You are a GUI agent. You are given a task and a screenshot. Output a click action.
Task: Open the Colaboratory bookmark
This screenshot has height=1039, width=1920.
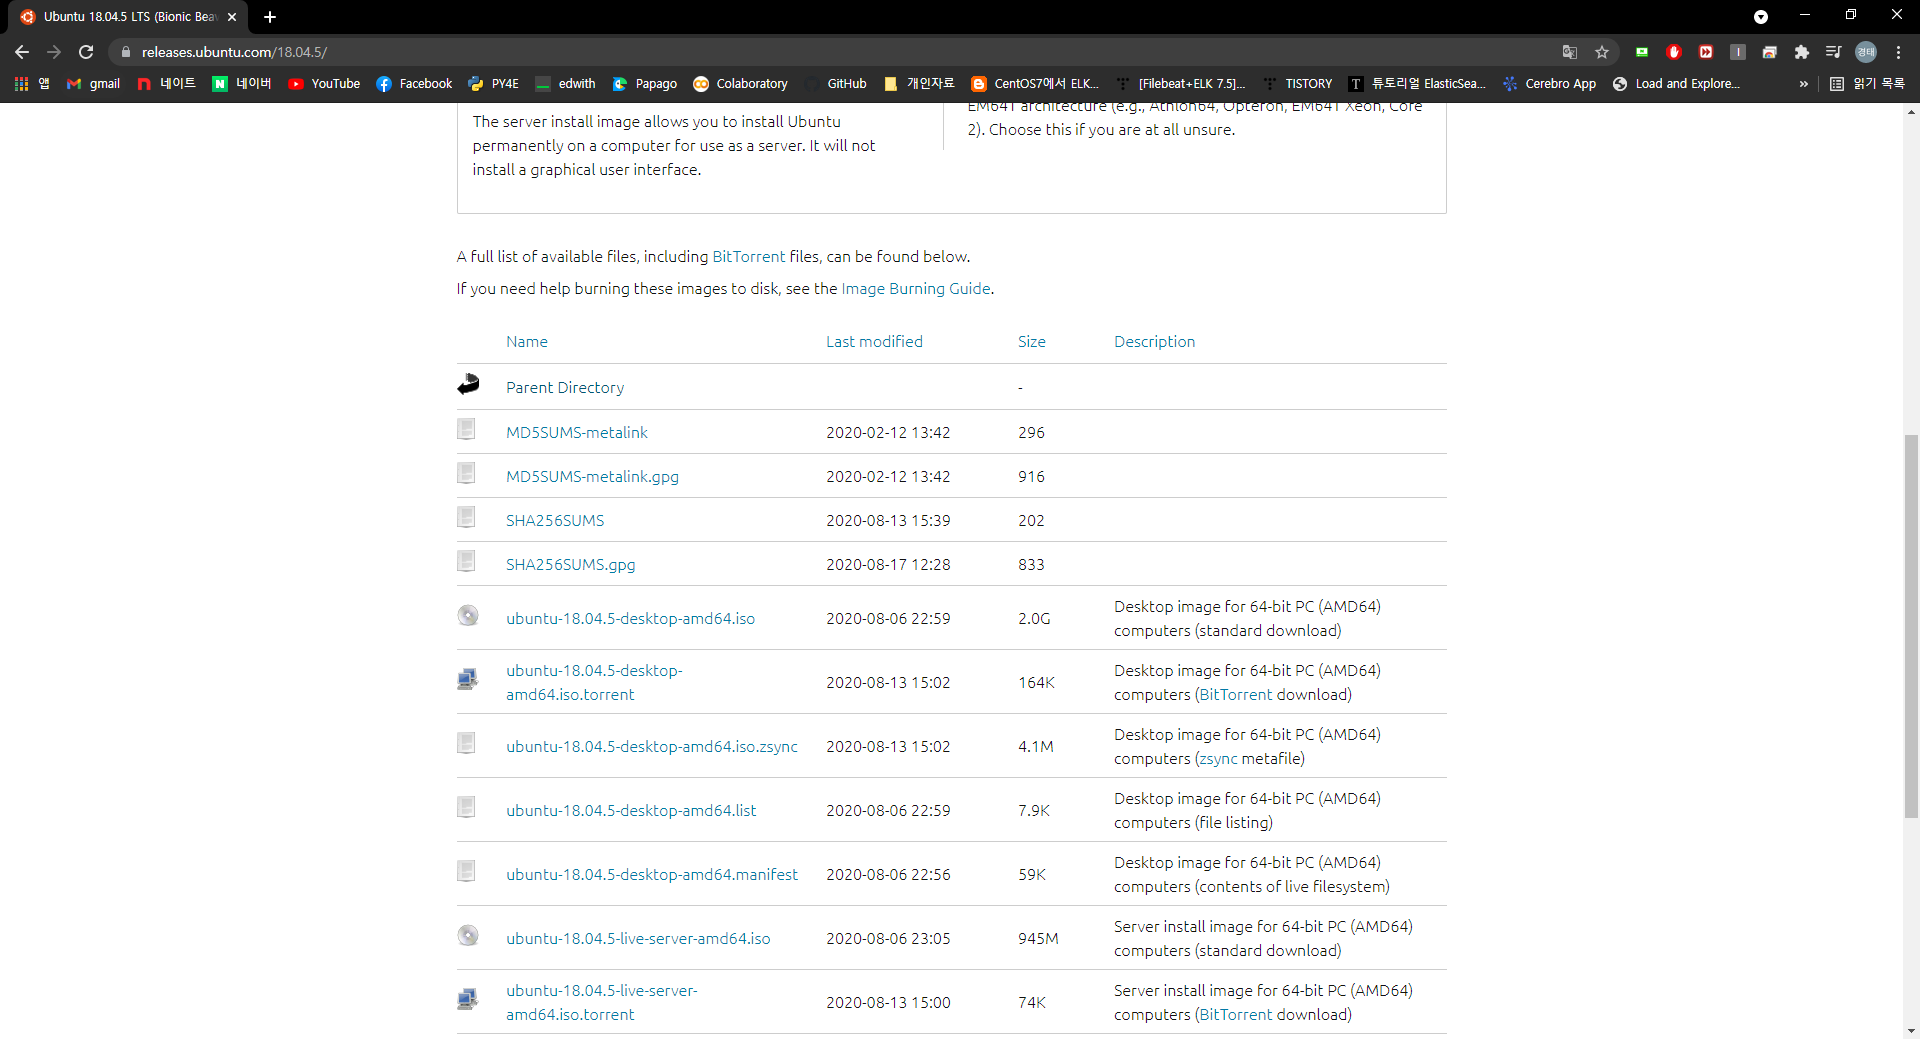tap(741, 84)
